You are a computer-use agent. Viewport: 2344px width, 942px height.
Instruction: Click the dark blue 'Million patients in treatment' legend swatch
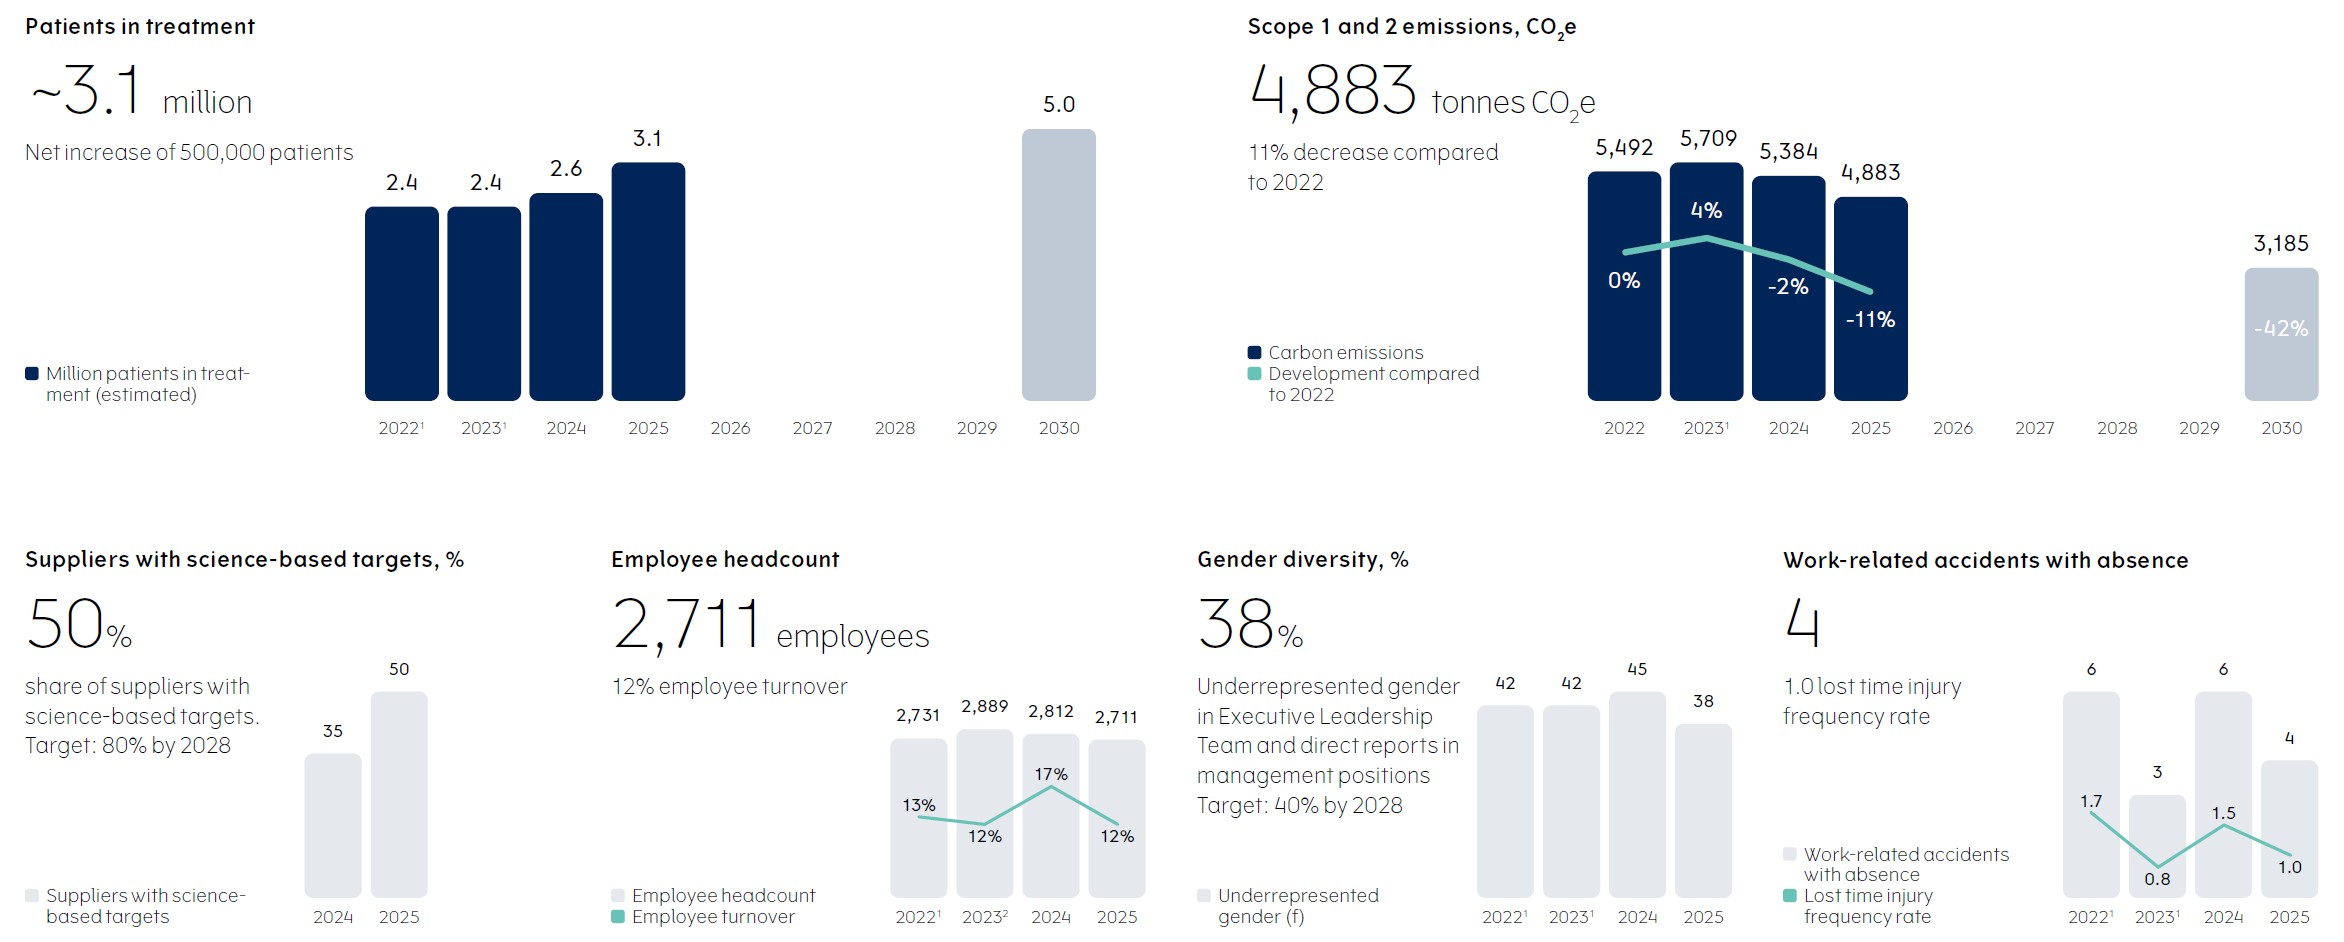coord(32,374)
